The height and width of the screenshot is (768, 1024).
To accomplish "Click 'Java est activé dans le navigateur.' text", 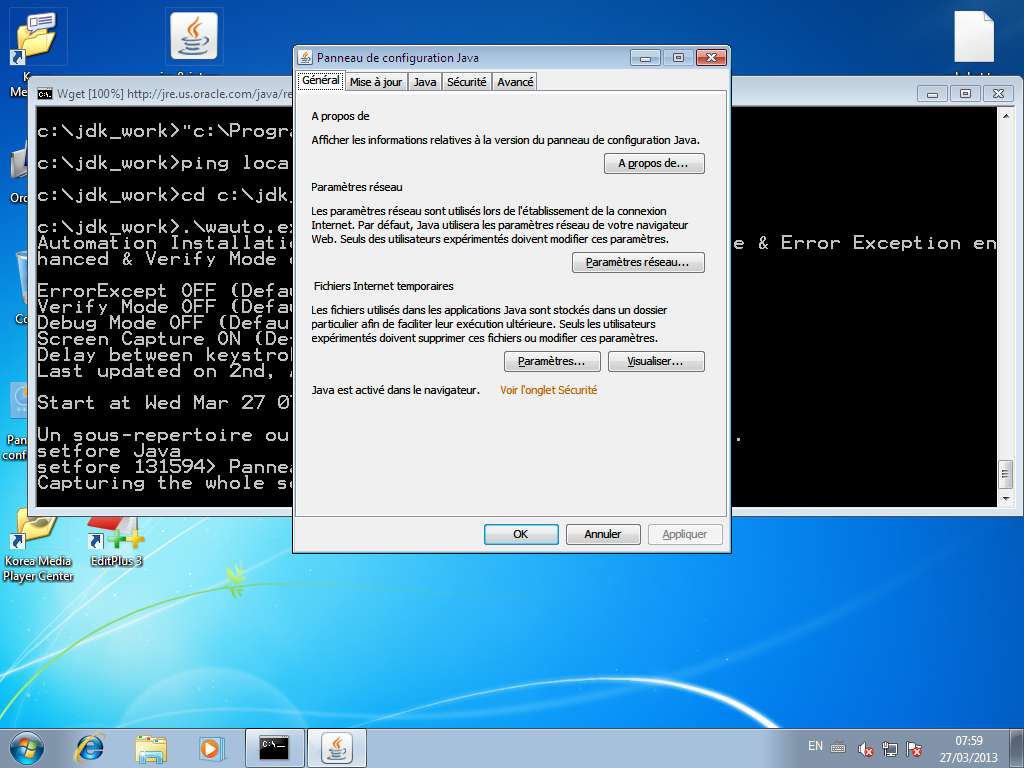I will [395, 390].
